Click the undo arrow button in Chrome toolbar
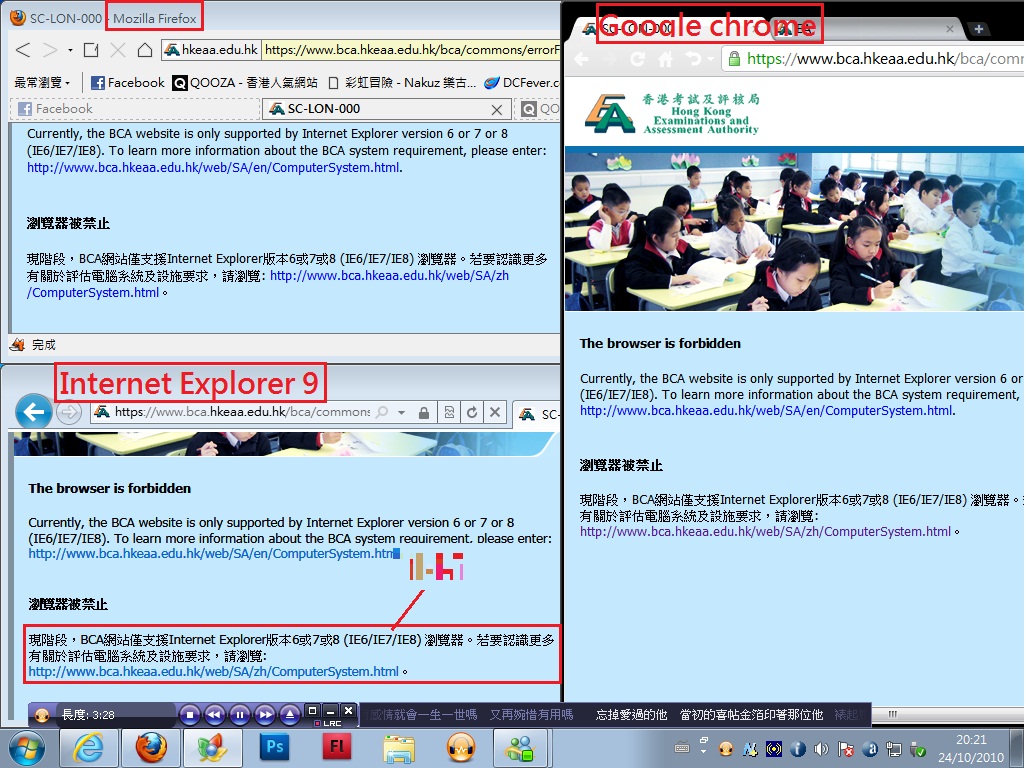 point(694,60)
